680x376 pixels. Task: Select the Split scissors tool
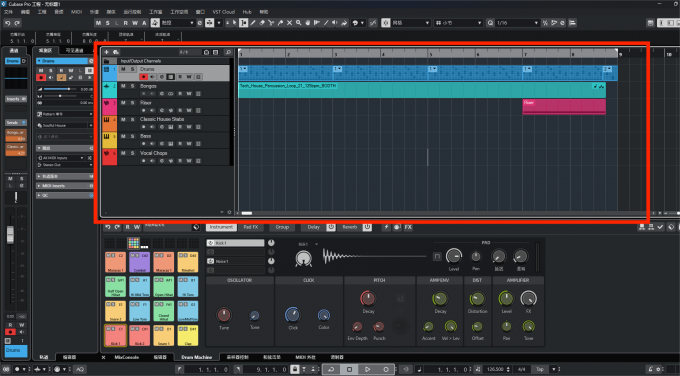point(271,23)
